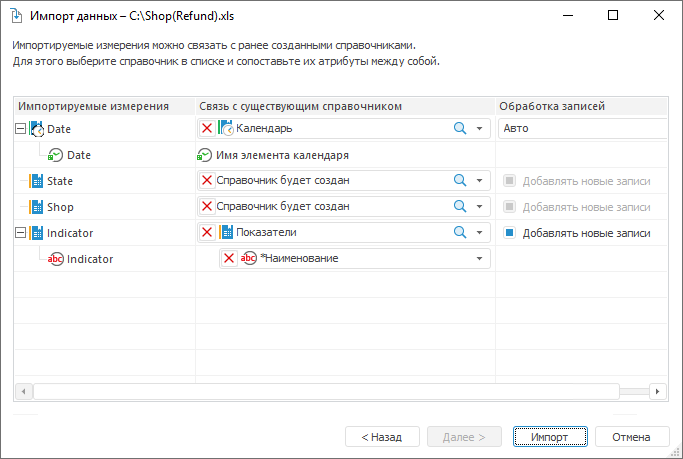Go back with < Назад button

[382, 437]
